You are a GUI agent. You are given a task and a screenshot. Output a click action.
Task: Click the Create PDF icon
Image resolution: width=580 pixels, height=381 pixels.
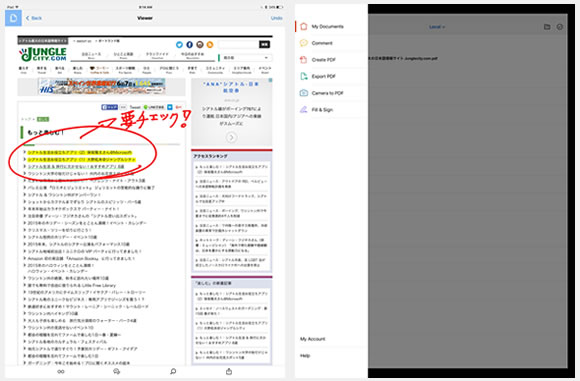304,60
